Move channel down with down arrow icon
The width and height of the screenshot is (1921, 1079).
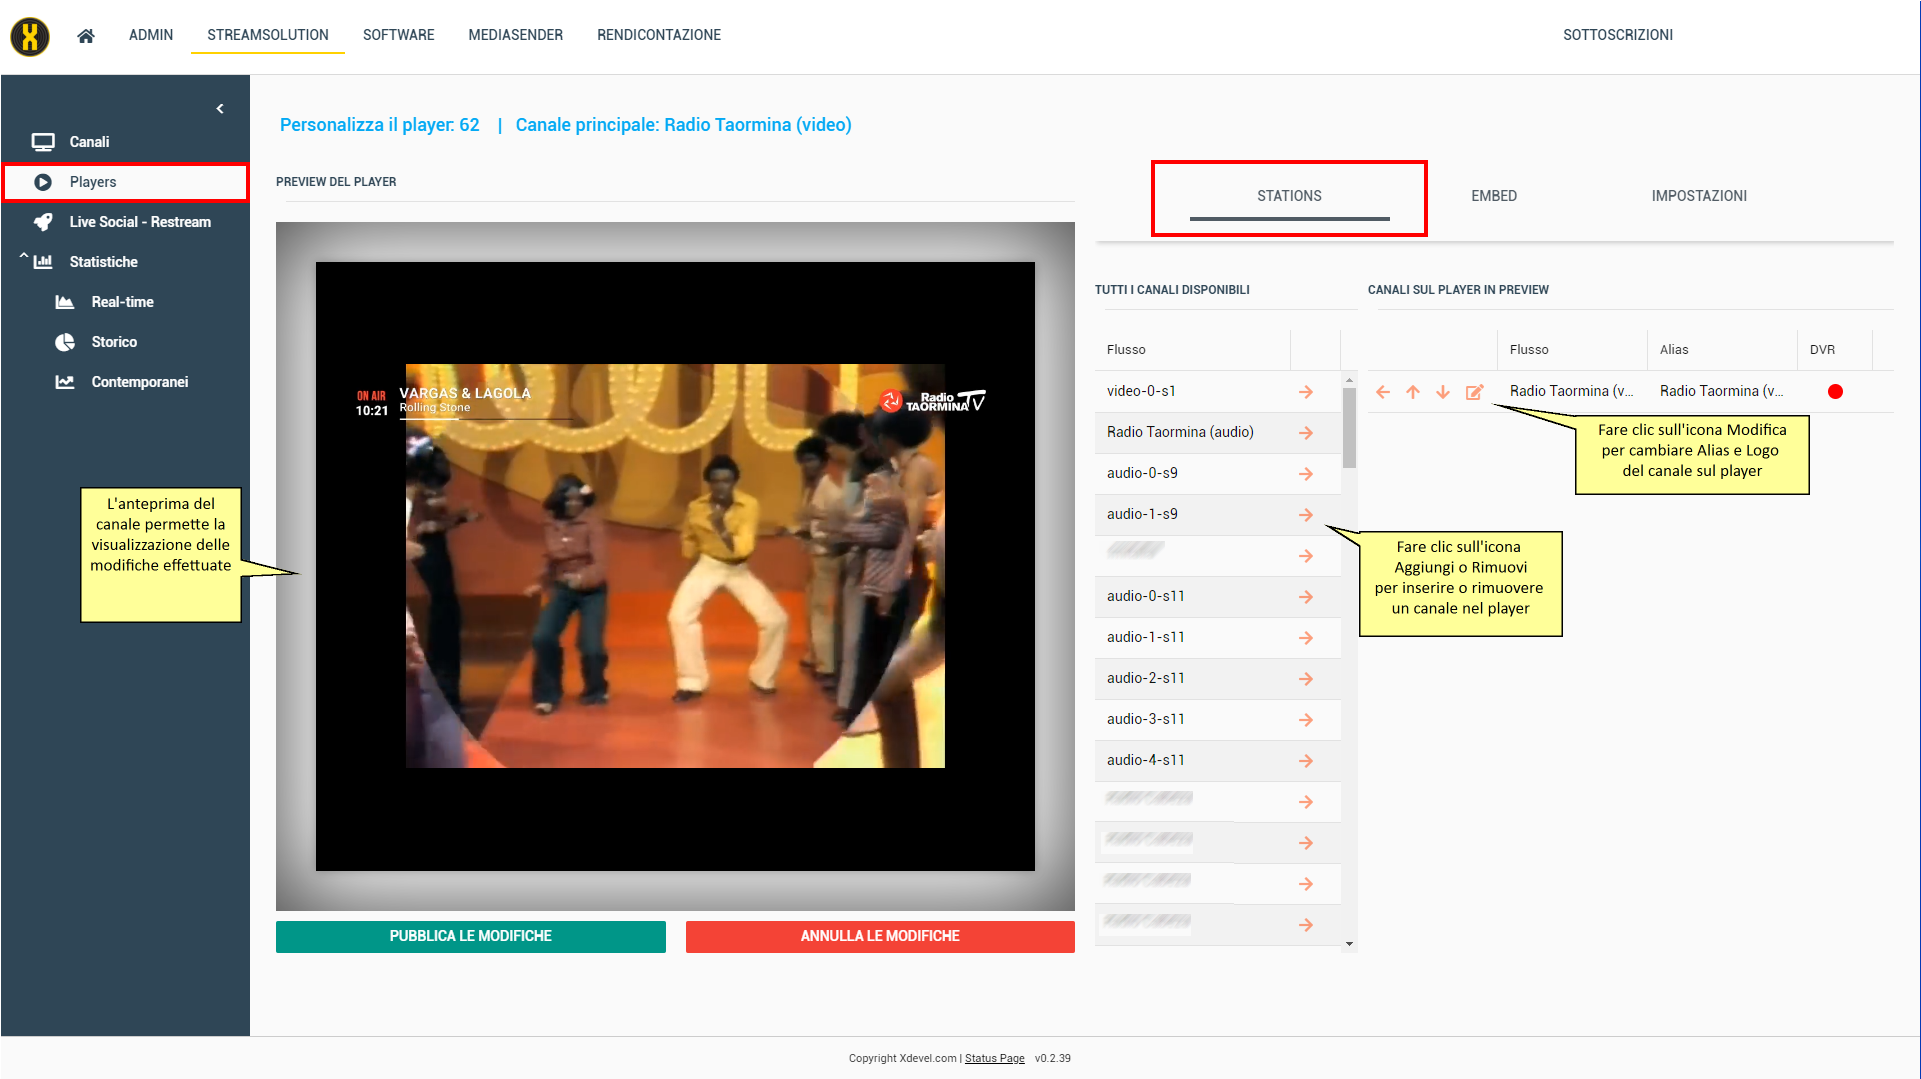pos(1443,392)
